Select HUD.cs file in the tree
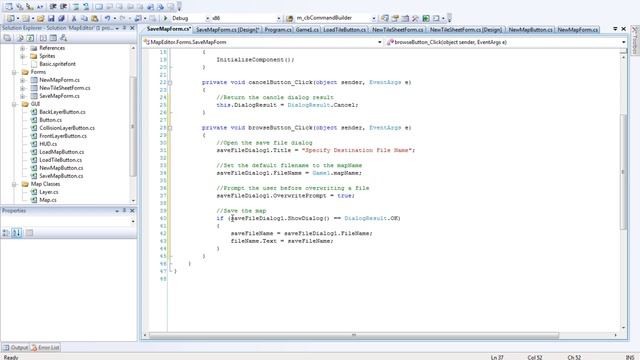This screenshot has height=360, width=640. [48, 144]
